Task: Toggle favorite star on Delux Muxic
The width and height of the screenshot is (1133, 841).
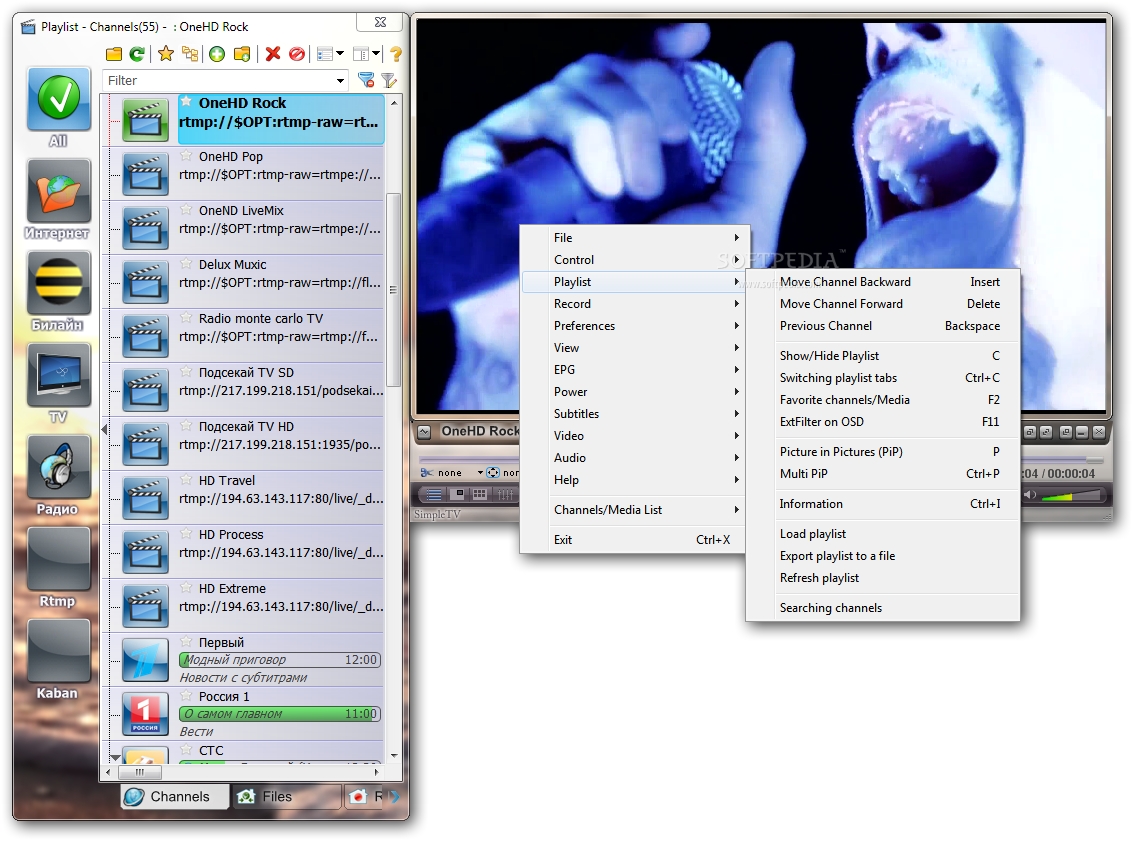Action: coord(186,263)
